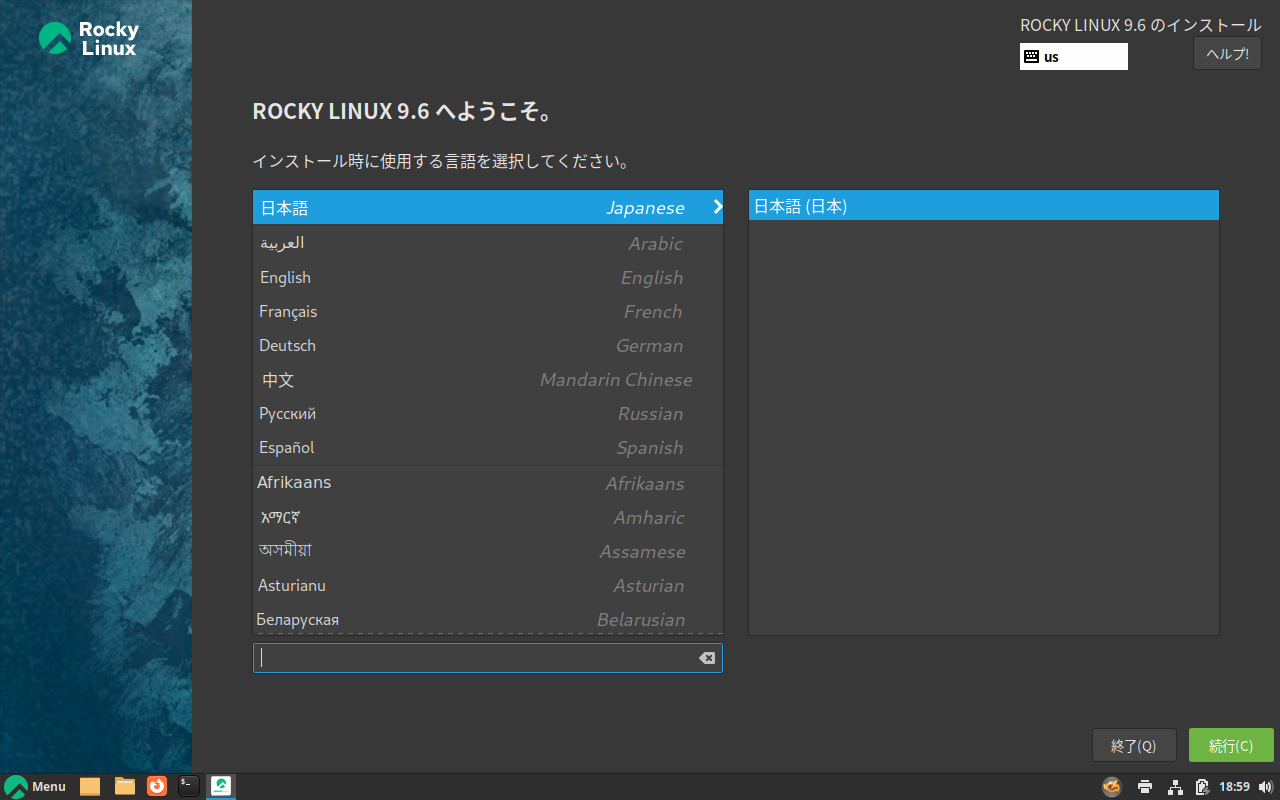The height and width of the screenshot is (800, 1280).
Task: Click the show desktop icon beside Menu
Action: pos(90,786)
